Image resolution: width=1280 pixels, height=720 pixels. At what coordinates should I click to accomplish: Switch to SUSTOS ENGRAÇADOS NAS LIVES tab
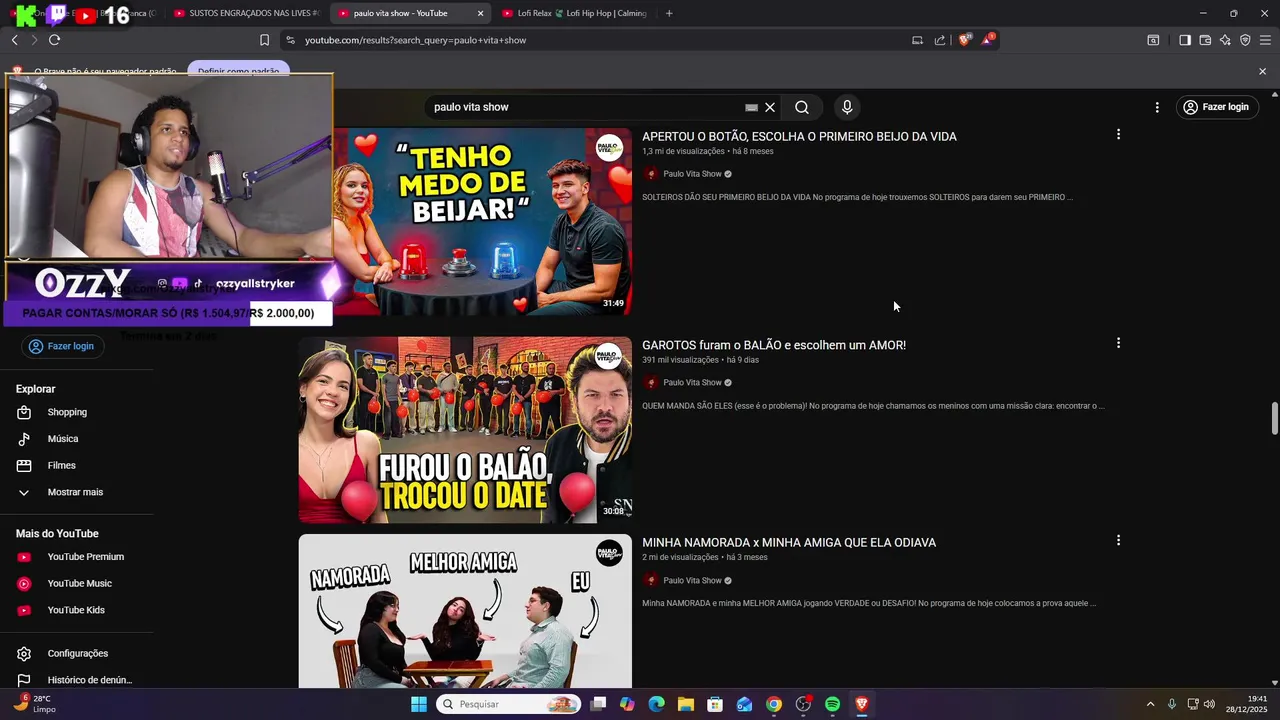(245, 13)
